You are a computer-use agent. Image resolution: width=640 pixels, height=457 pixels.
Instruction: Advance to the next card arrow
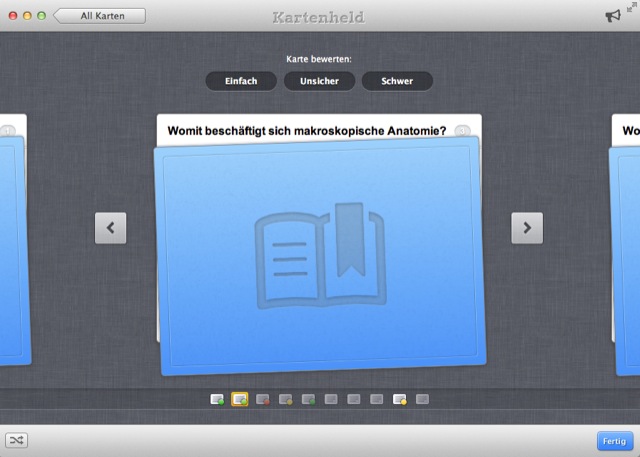527,228
